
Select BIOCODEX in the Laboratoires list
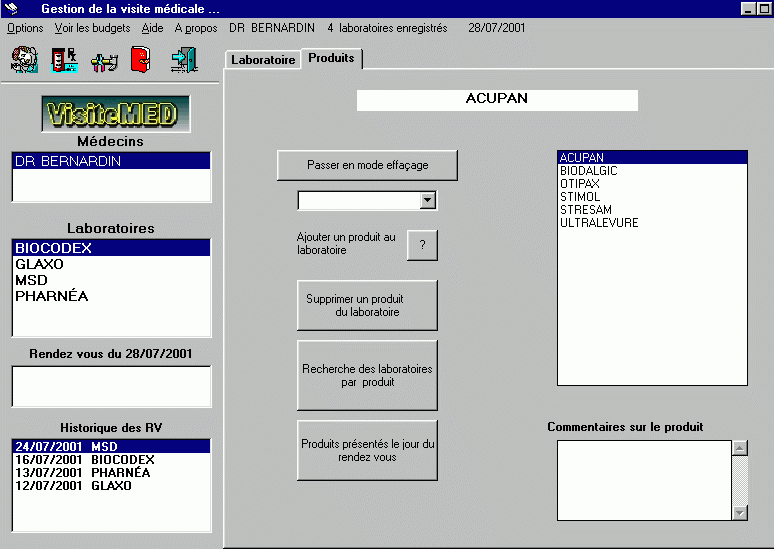click(x=112, y=248)
